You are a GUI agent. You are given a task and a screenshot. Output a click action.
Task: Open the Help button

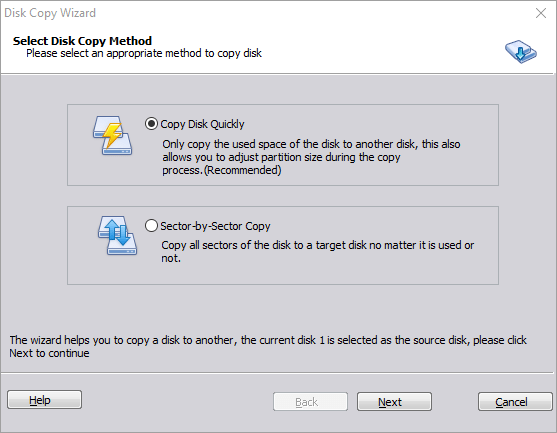(x=44, y=400)
